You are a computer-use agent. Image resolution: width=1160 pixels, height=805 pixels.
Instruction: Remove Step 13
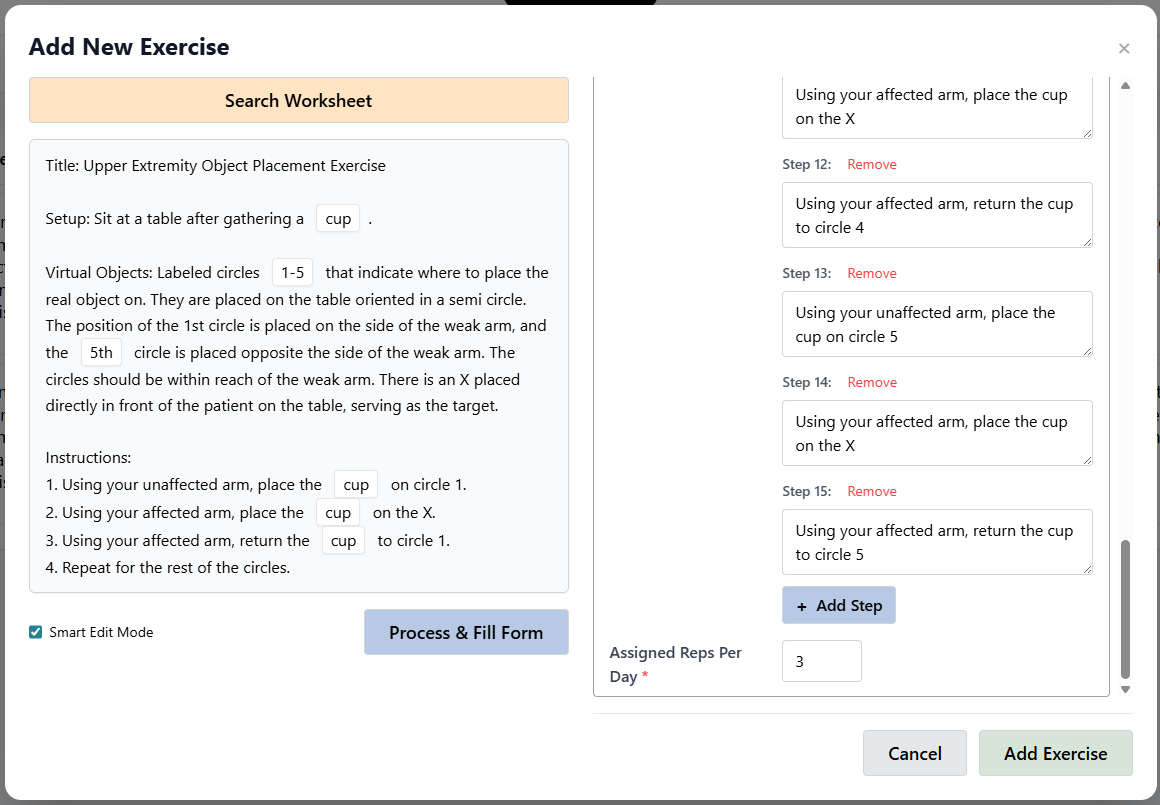872,273
